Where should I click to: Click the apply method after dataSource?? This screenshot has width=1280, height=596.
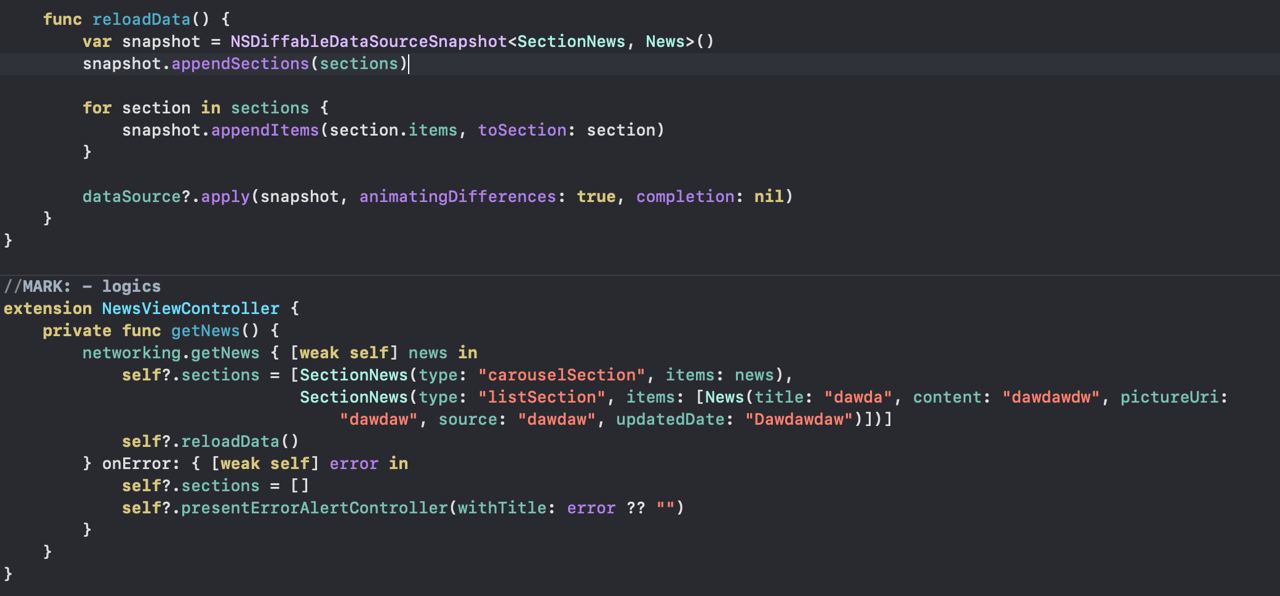225,196
